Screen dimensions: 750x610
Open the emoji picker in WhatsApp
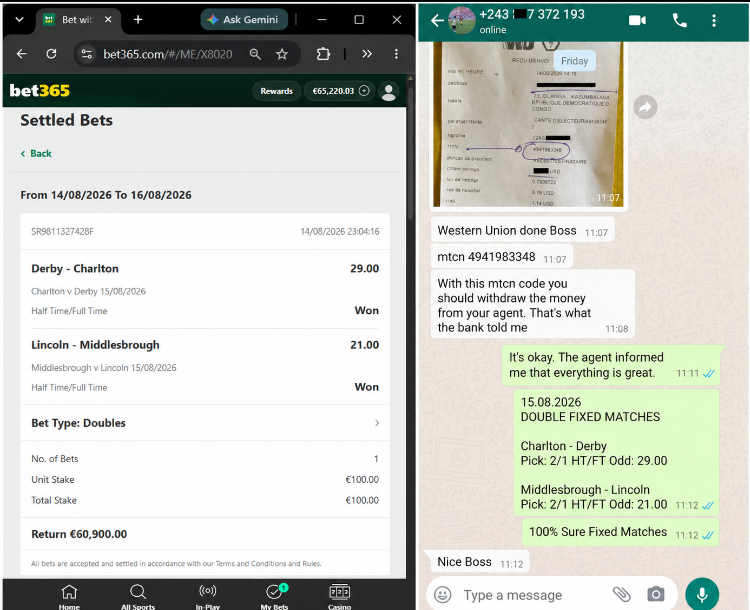(x=442, y=595)
